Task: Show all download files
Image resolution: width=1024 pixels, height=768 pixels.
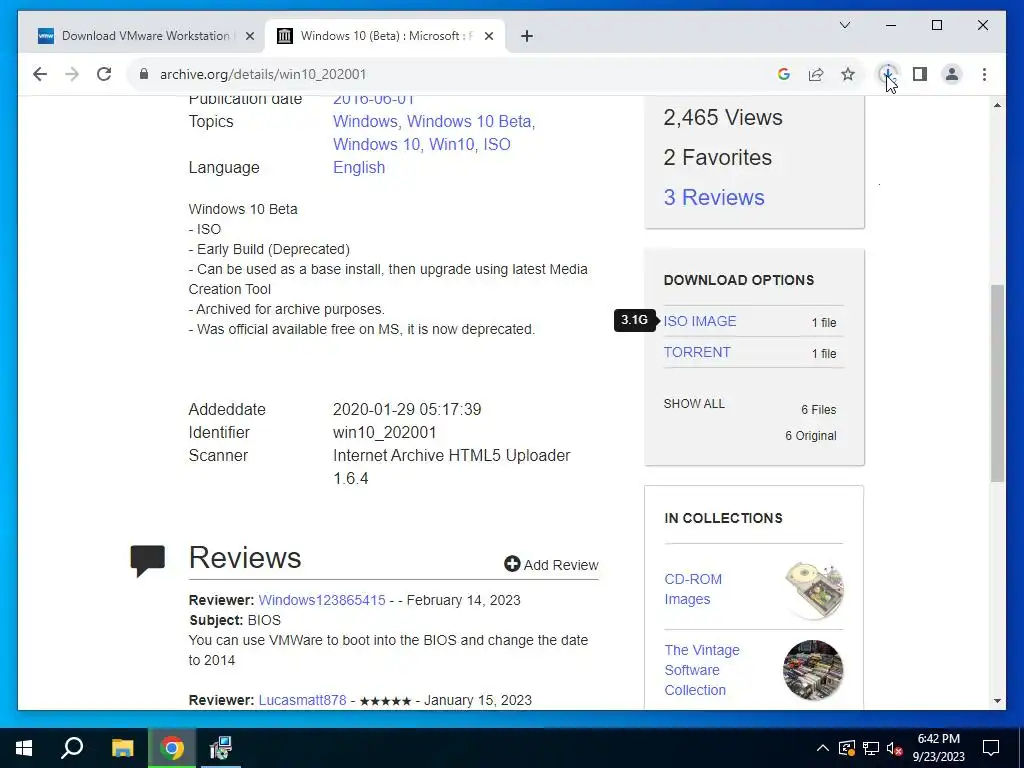Action: click(x=694, y=404)
